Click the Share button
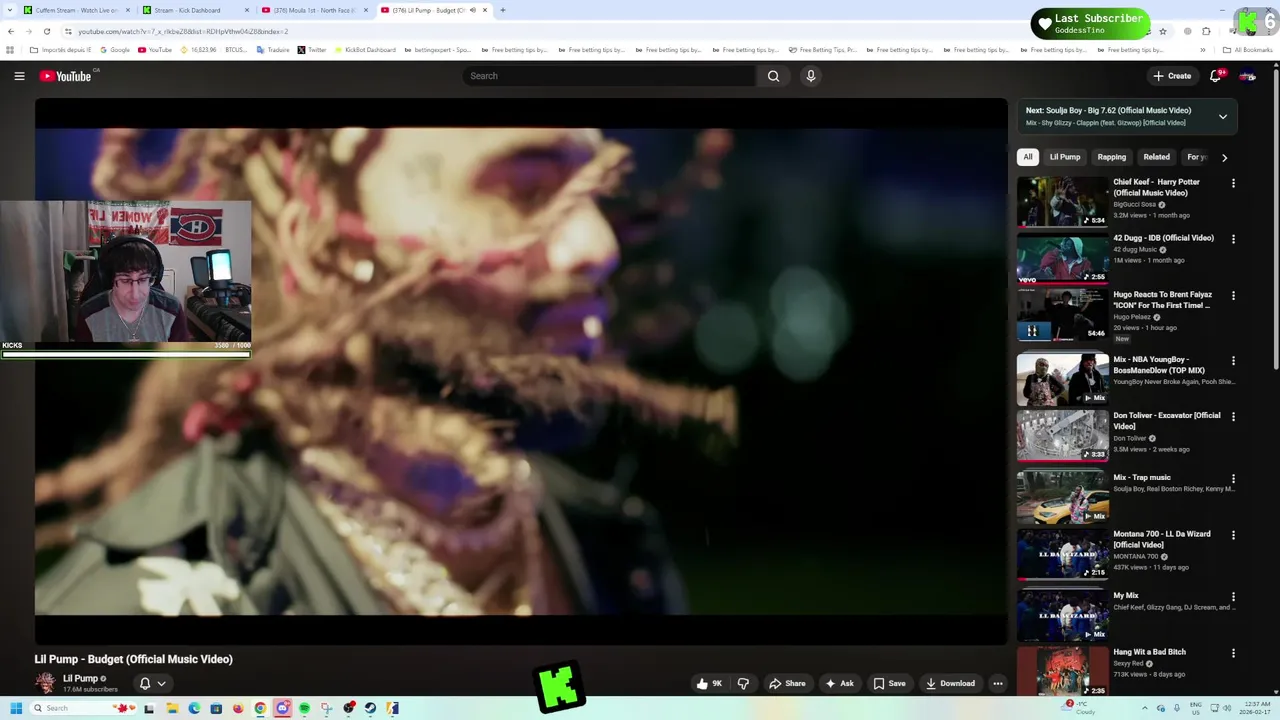The height and width of the screenshot is (720, 1280). pos(787,684)
